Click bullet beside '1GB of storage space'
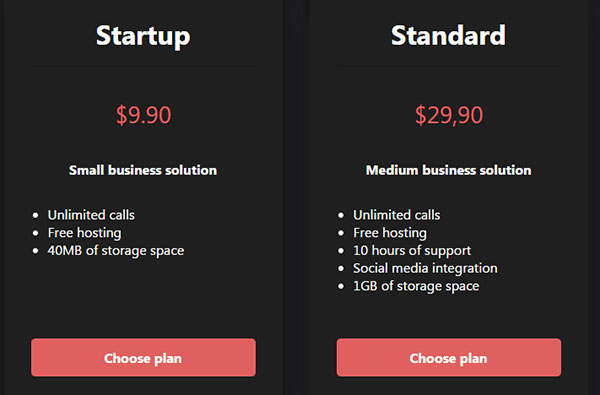600x395 pixels. pos(341,287)
